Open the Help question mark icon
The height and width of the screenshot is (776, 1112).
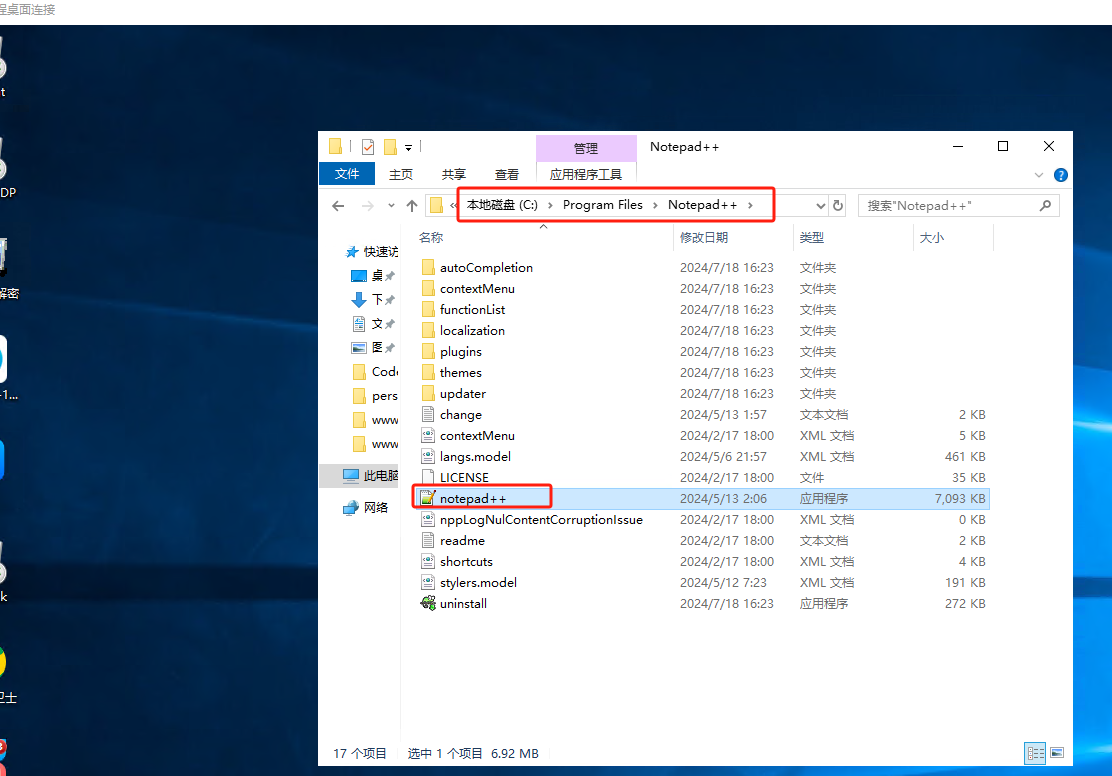tap(1061, 175)
